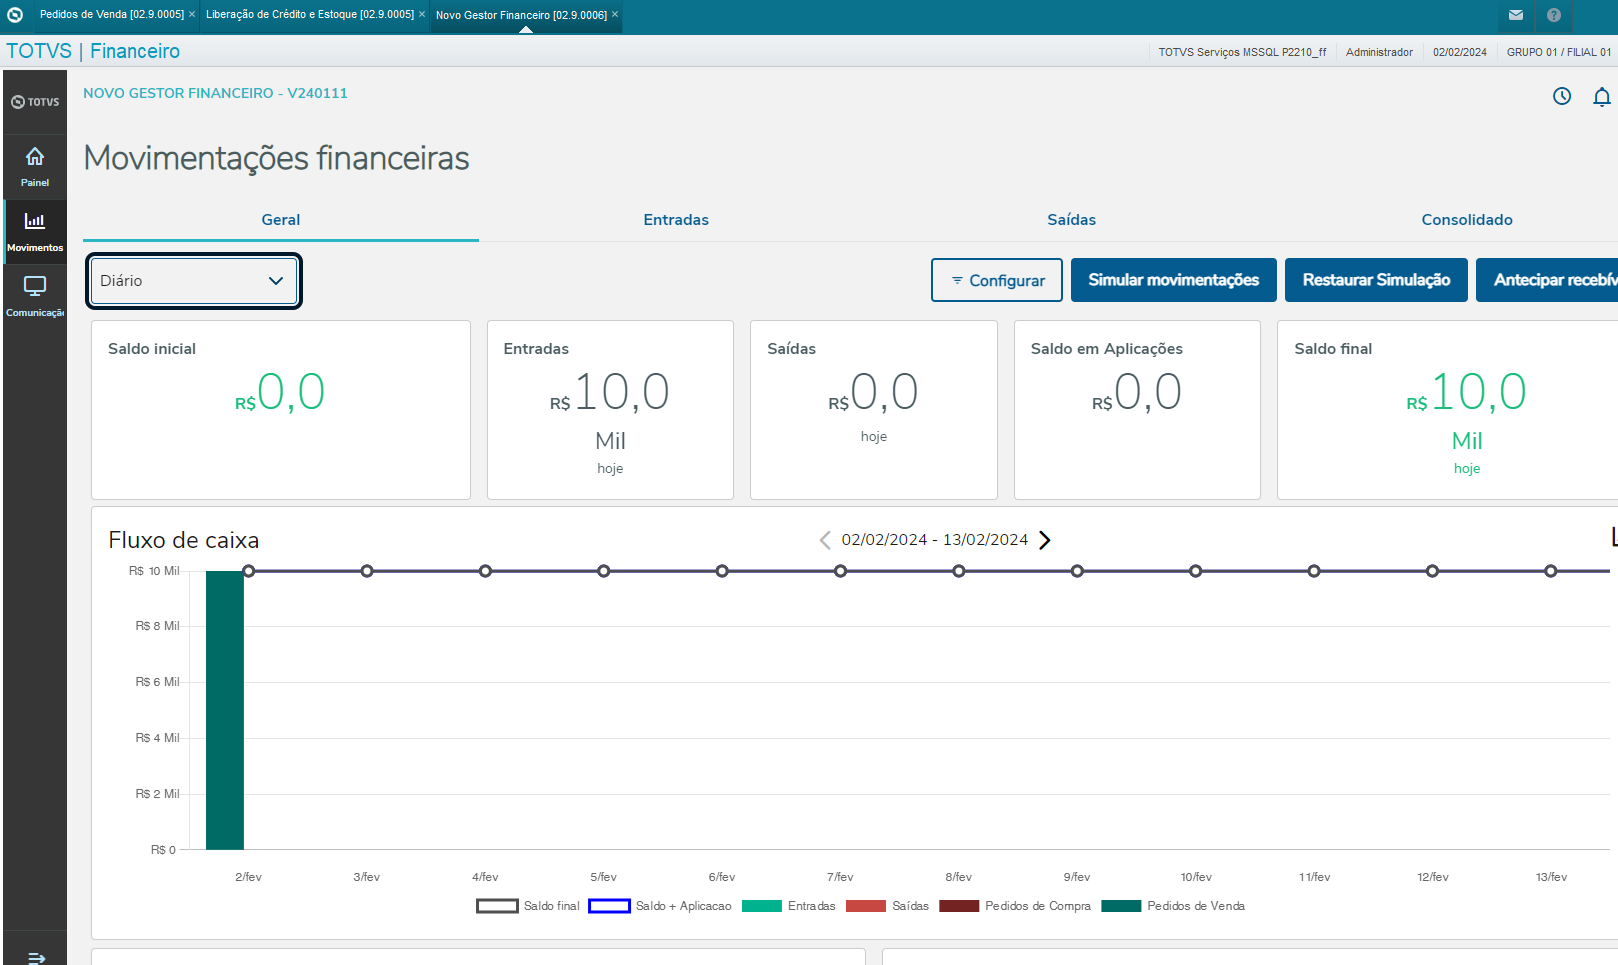Open the mail envelope icon
Screen dimensions: 1618x965
pos(1516,15)
